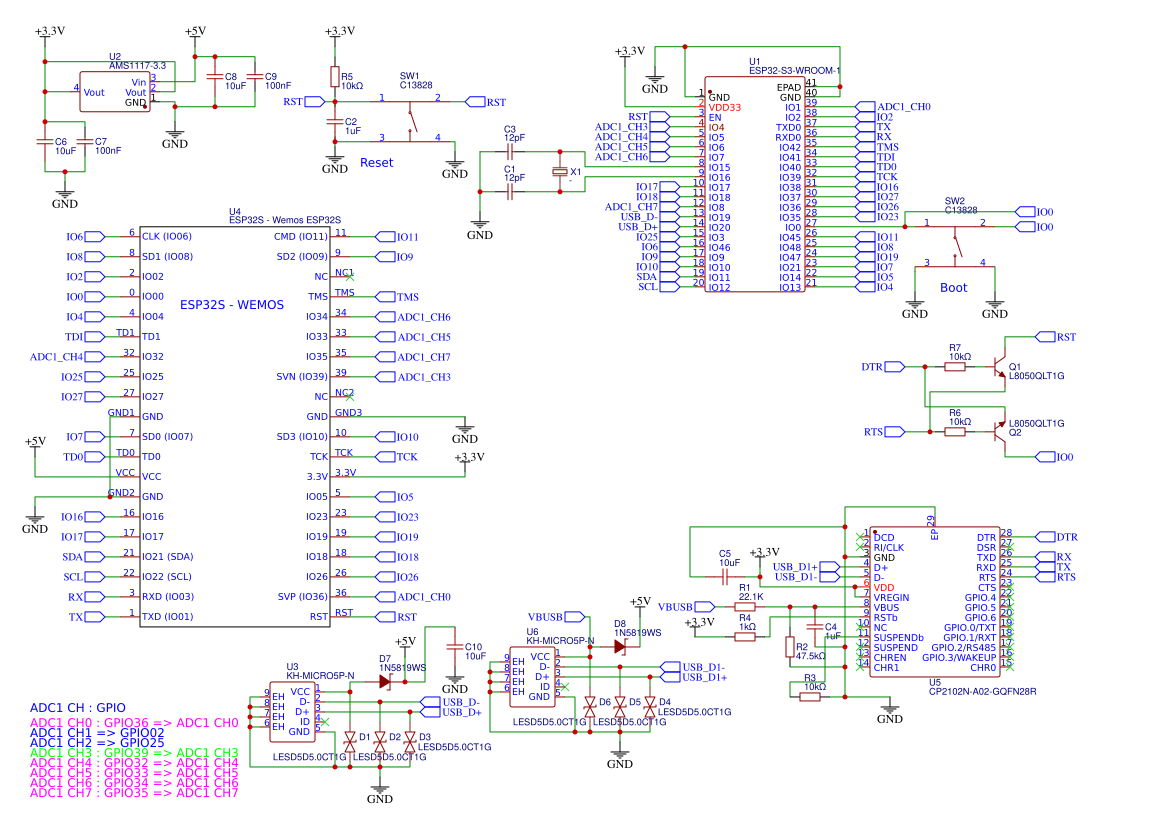Click the C5 10uF capacitor
The image size is (1169, 827).
(x=726, y=576)
